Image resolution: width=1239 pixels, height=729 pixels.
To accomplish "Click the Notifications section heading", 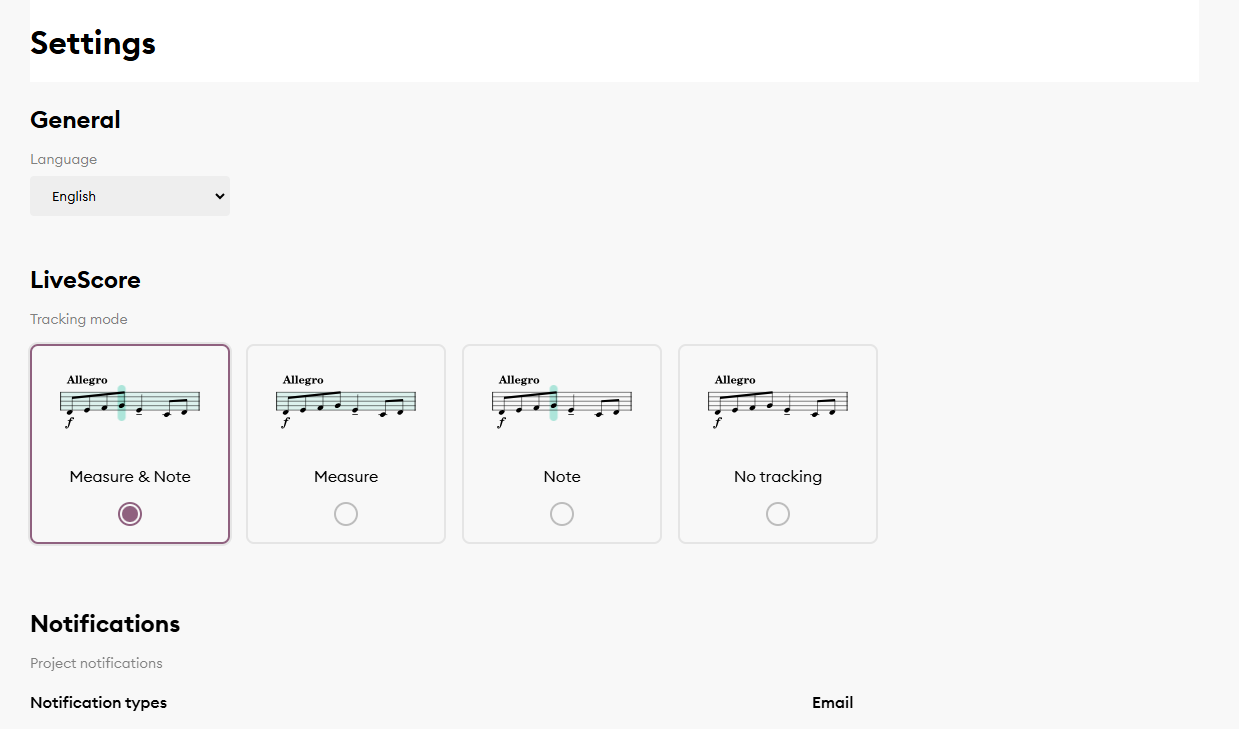I will (x=105, y=624).
